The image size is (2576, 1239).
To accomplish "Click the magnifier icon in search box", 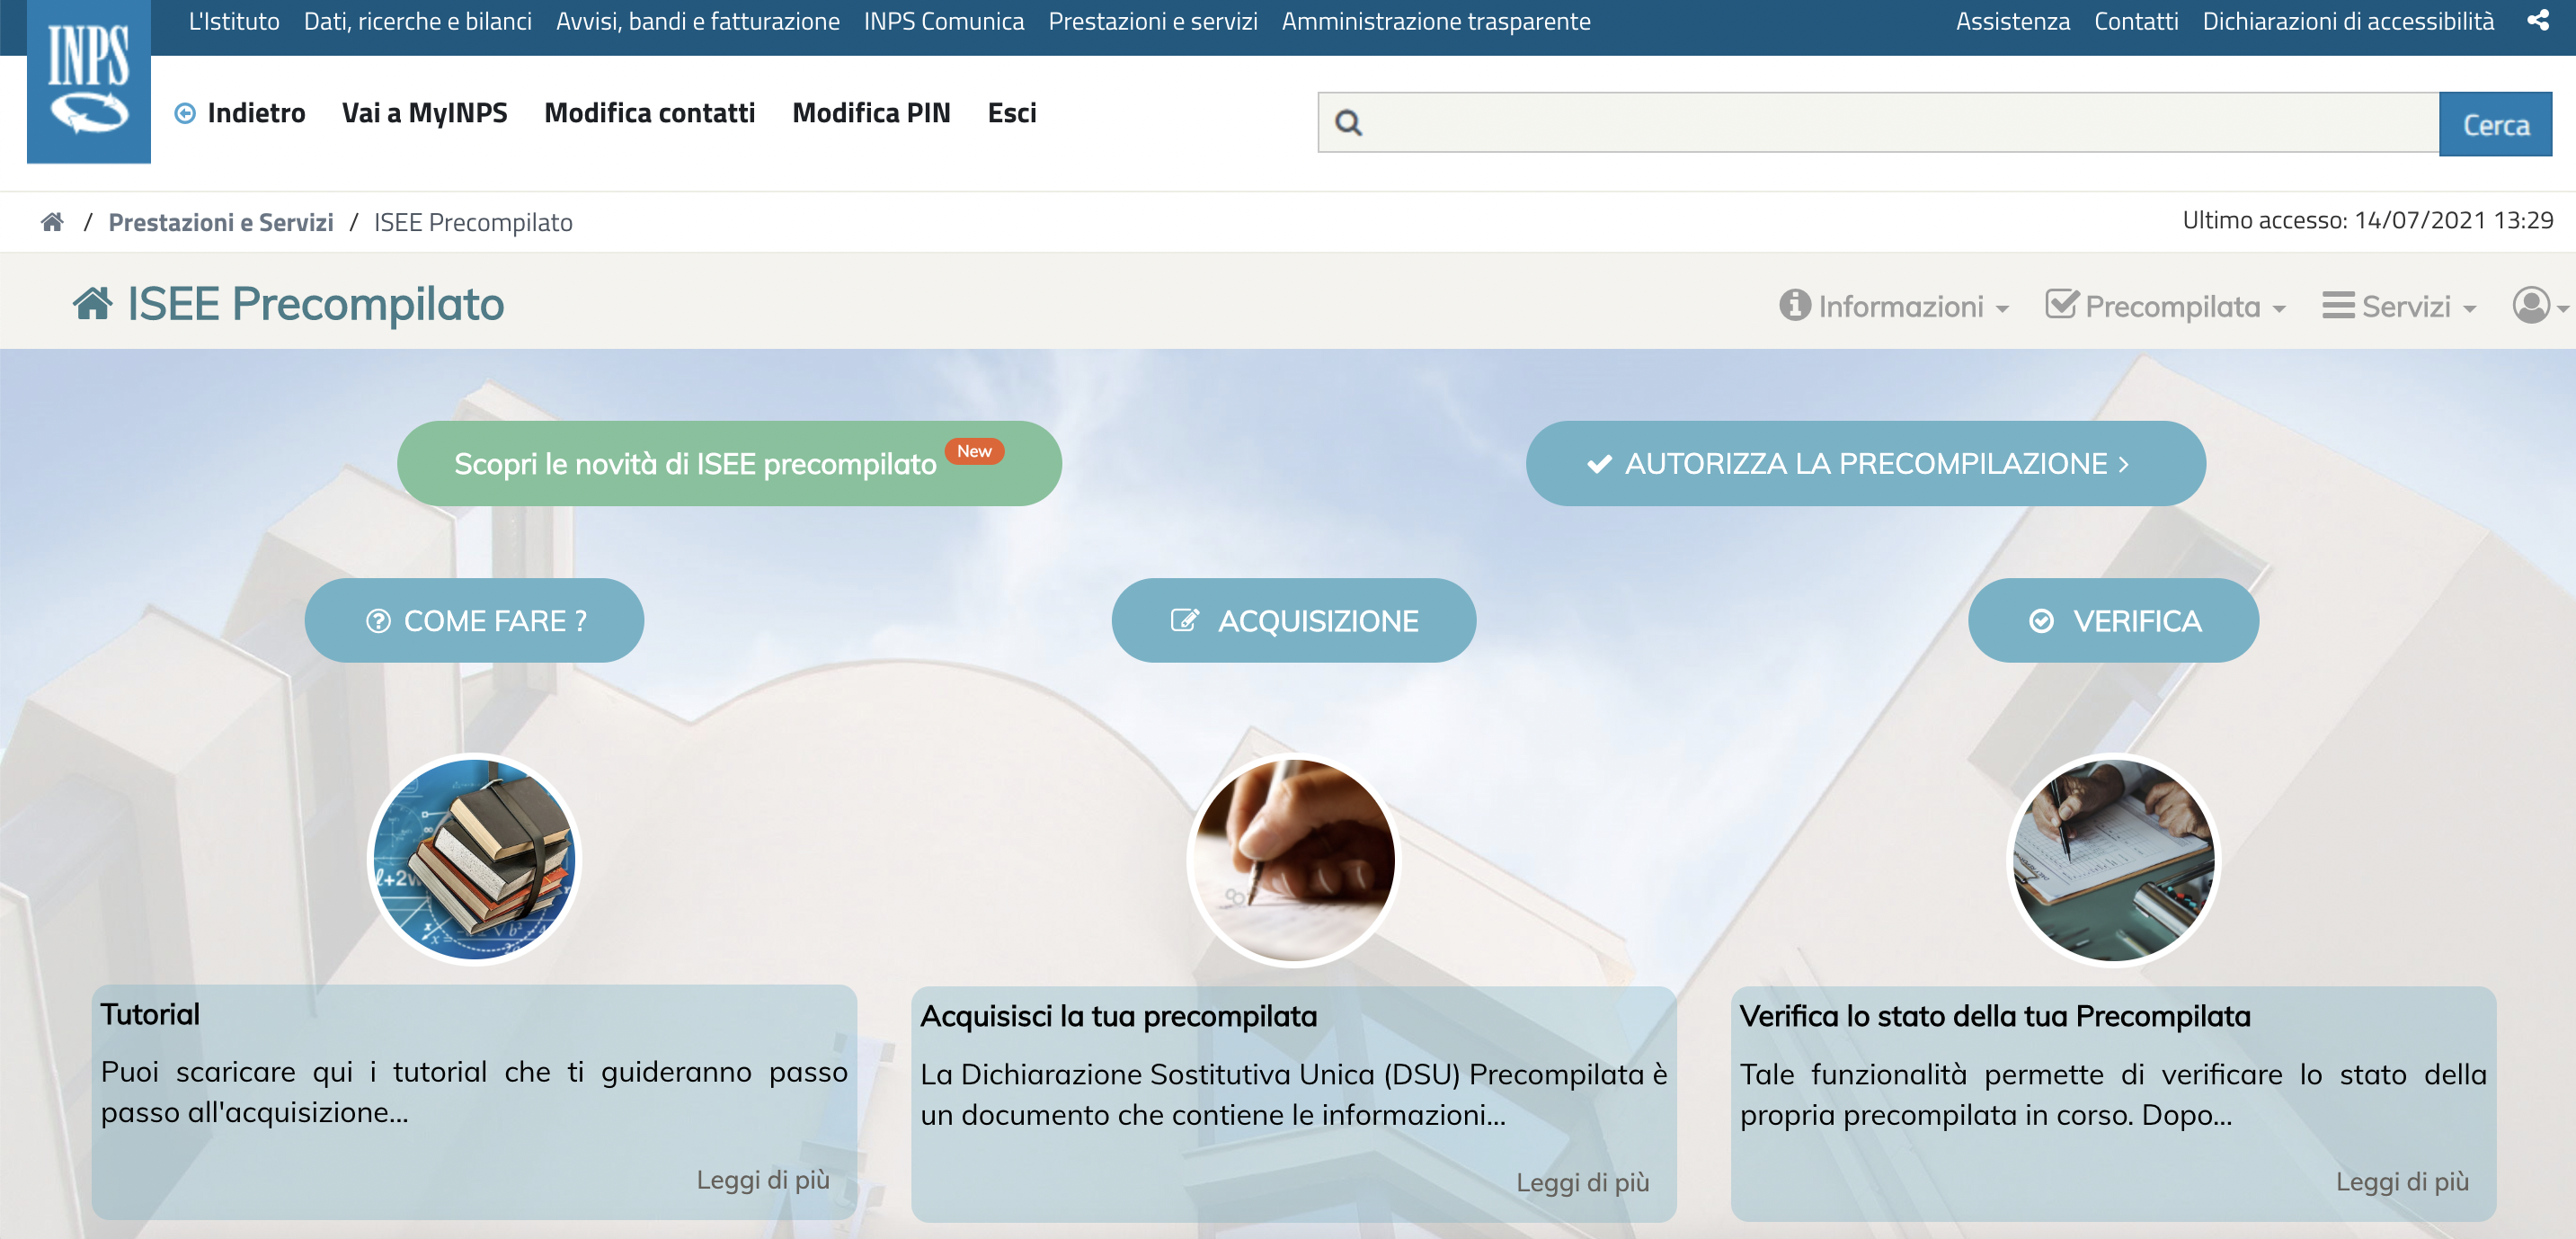I will coord(1348,123).
